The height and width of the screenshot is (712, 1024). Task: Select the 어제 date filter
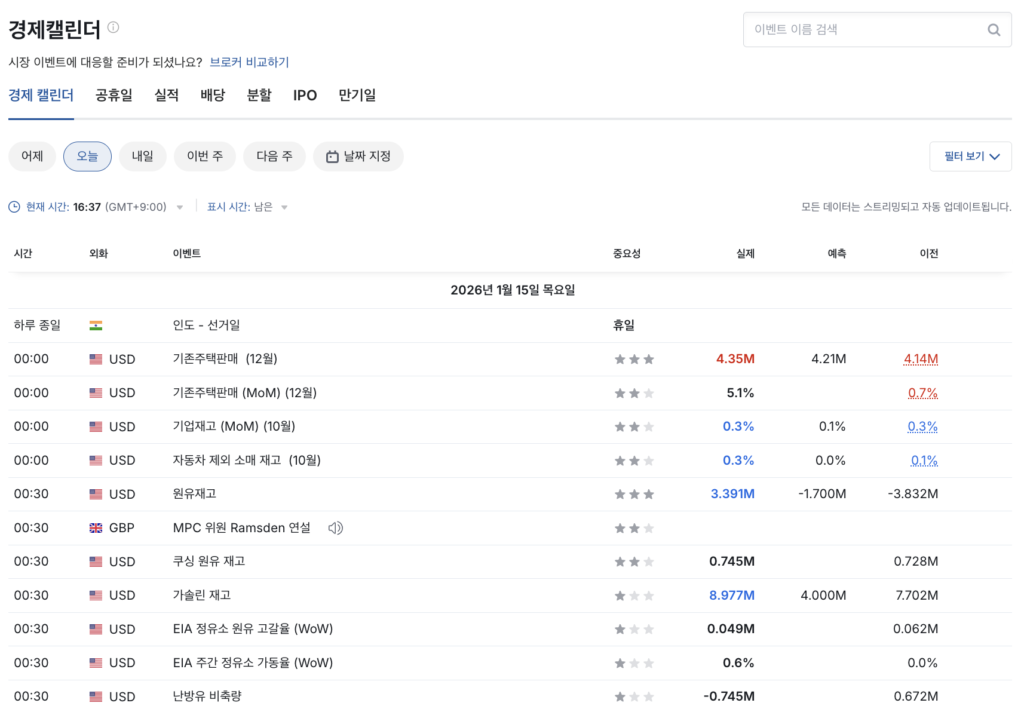pos(32,156)
